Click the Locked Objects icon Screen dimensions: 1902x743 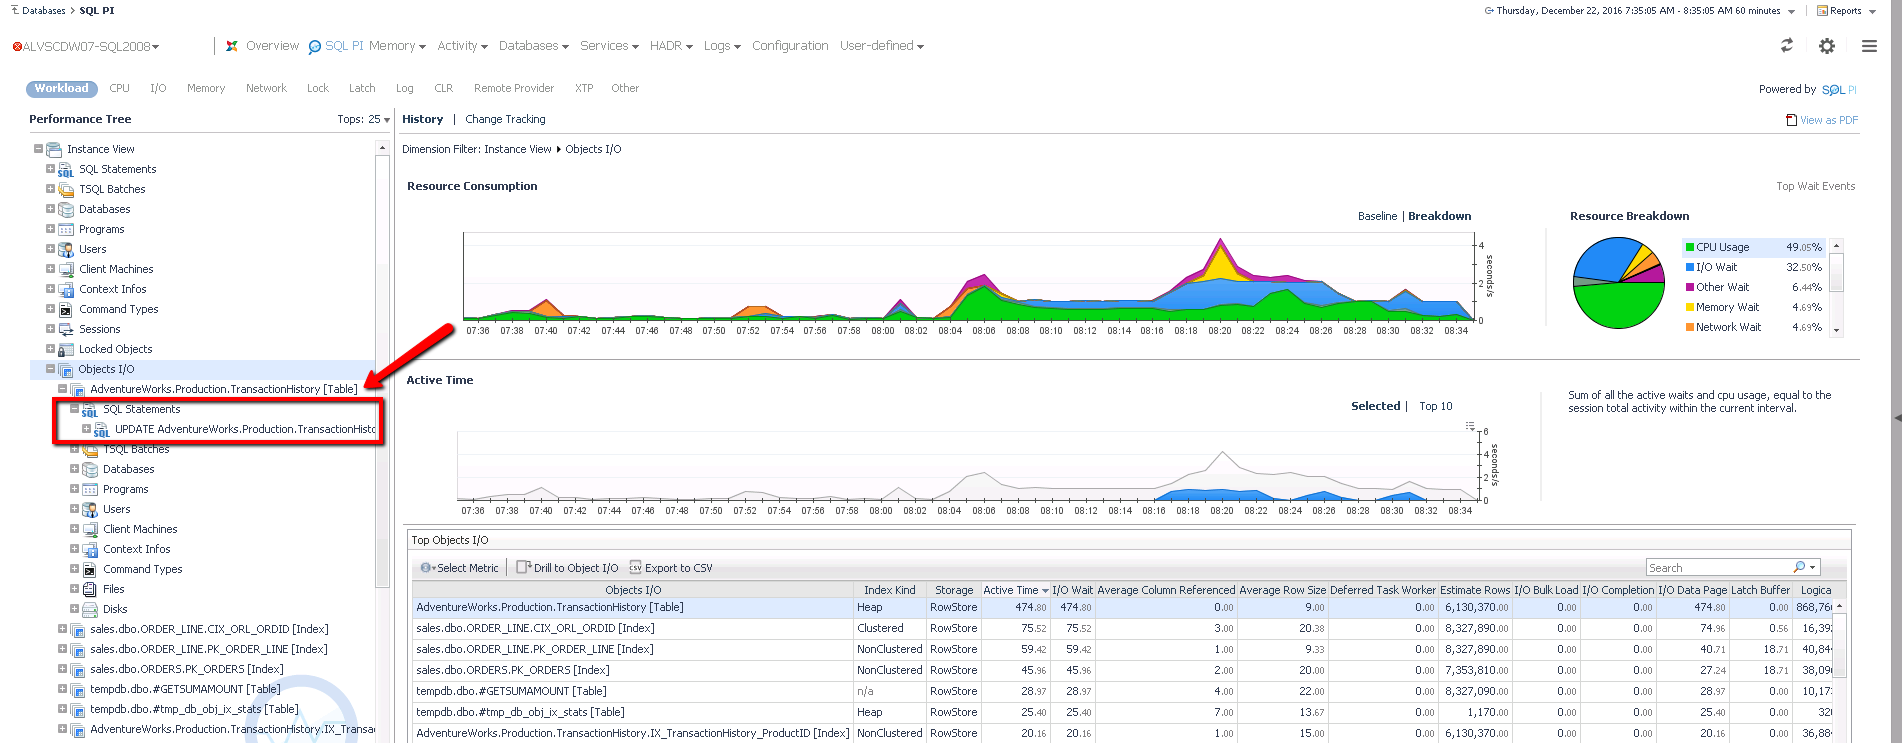point(66,350)
